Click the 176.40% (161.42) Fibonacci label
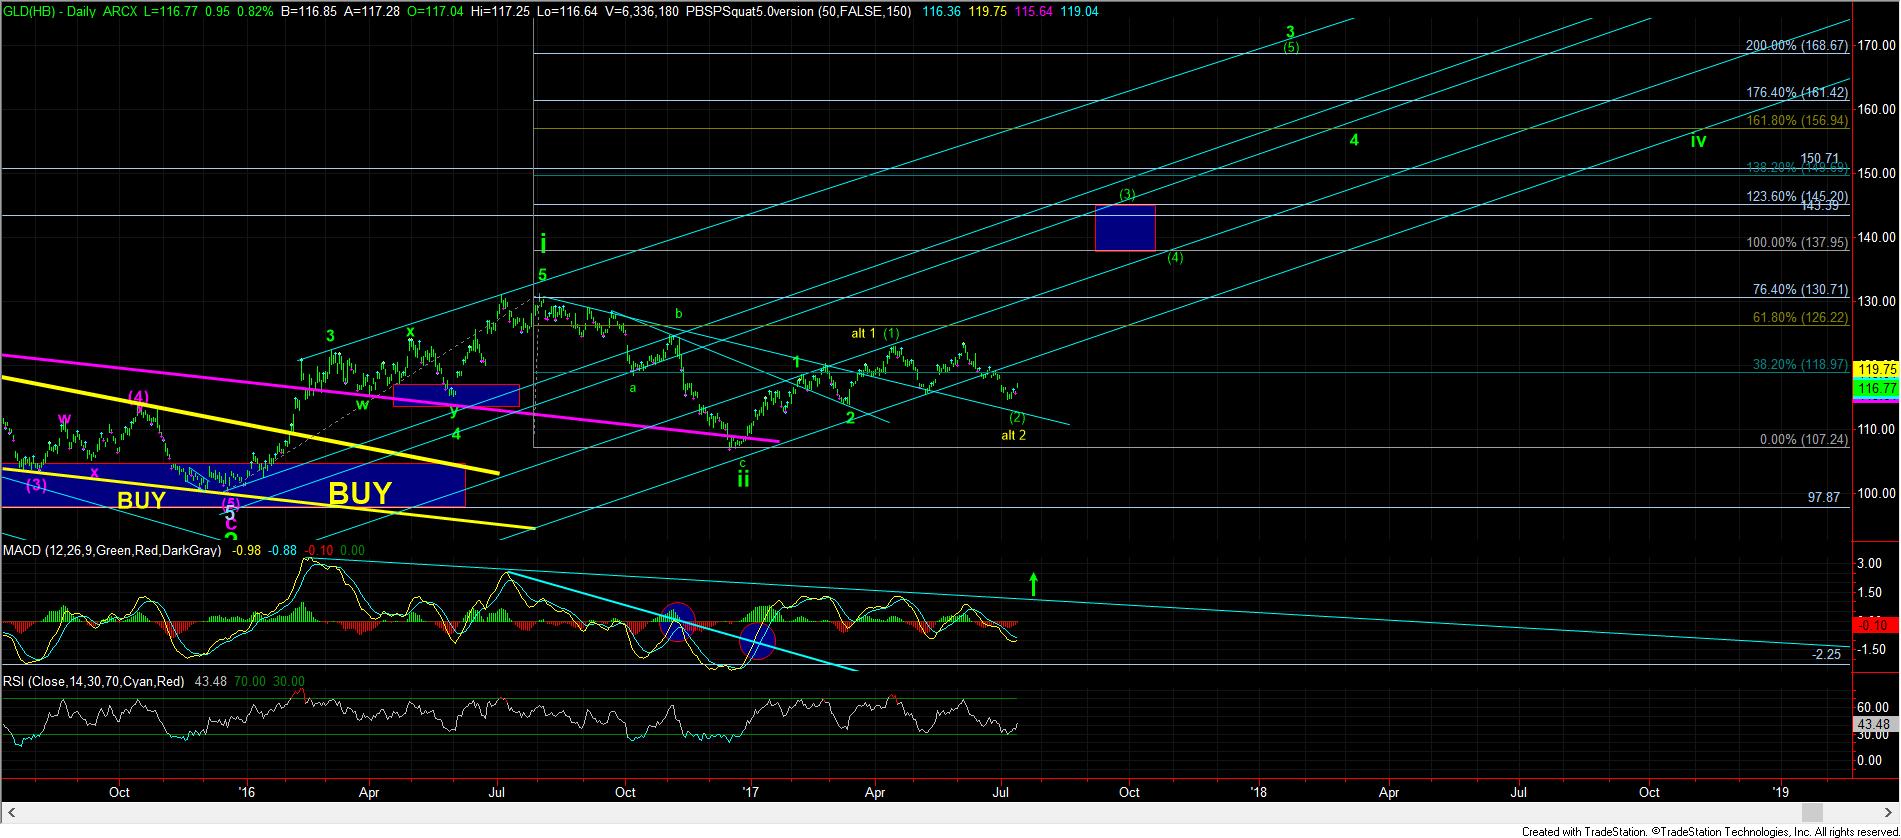Viewport: 1901px width, 838px height. 1796,92
